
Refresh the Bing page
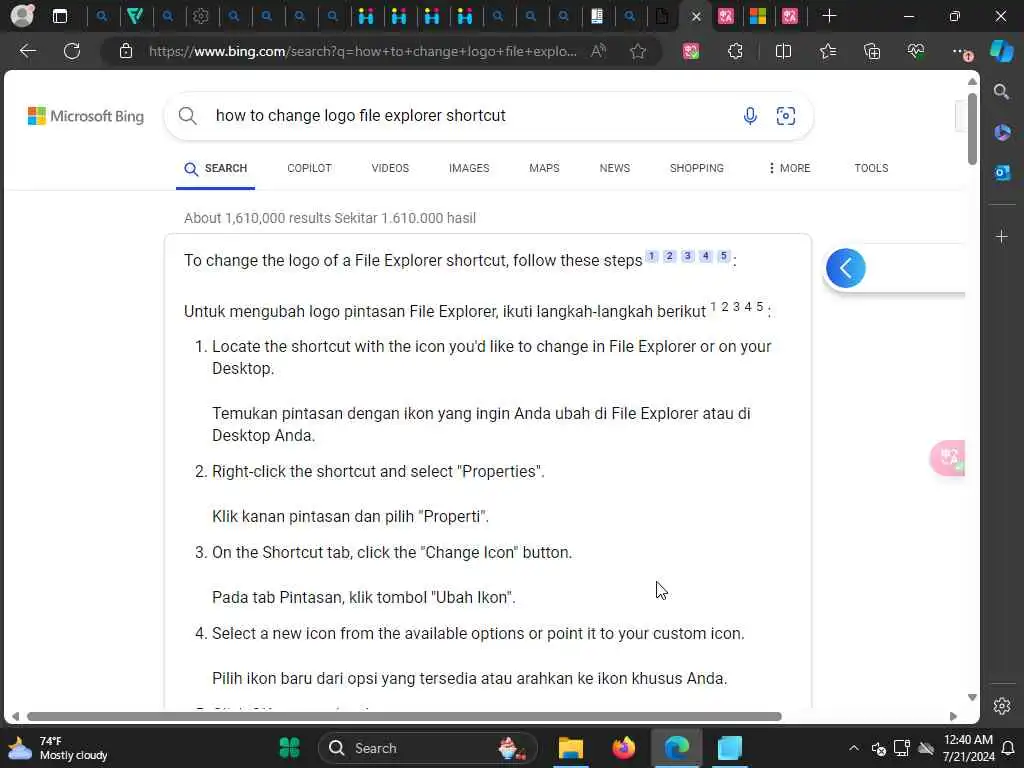[x=72, y=51]
